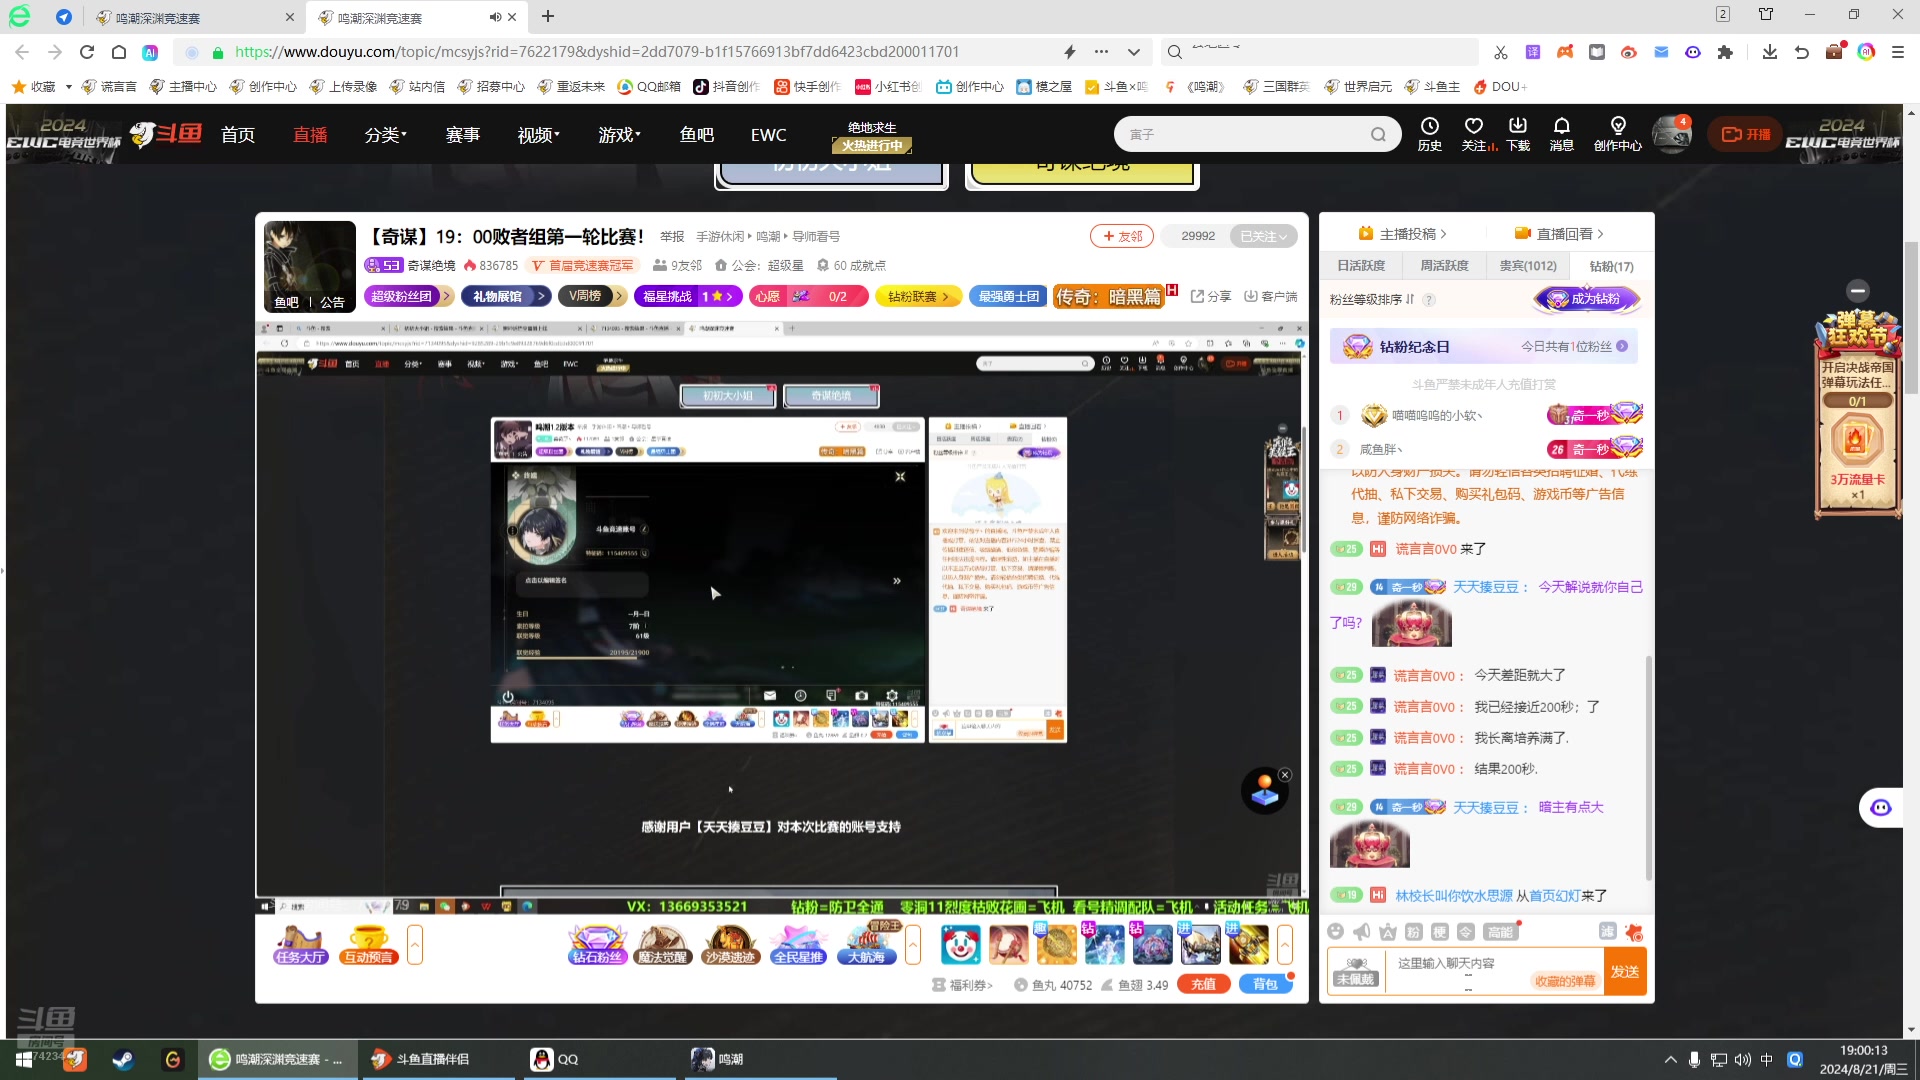Click the 魔法觉醒 activity icon
This screenshot has height=1080, width=1920.
pyautogui.click(x=663, y=944)
